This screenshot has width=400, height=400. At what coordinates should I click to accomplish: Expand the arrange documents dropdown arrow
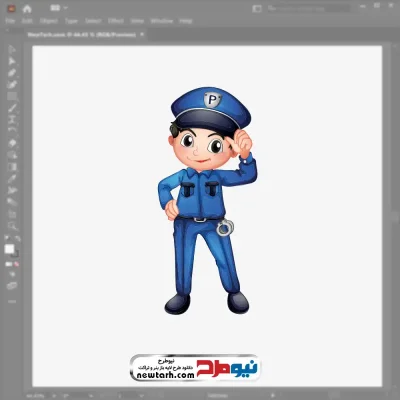click(65, 8)
